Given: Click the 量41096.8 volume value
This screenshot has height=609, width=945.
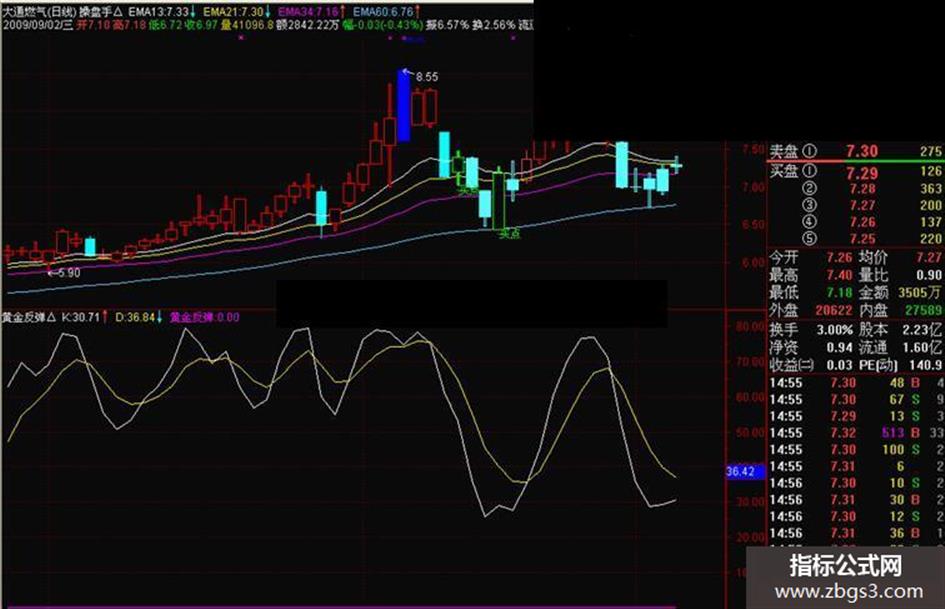Looking at the screenshot, I should pyautogui.click(x=246, y=25).
